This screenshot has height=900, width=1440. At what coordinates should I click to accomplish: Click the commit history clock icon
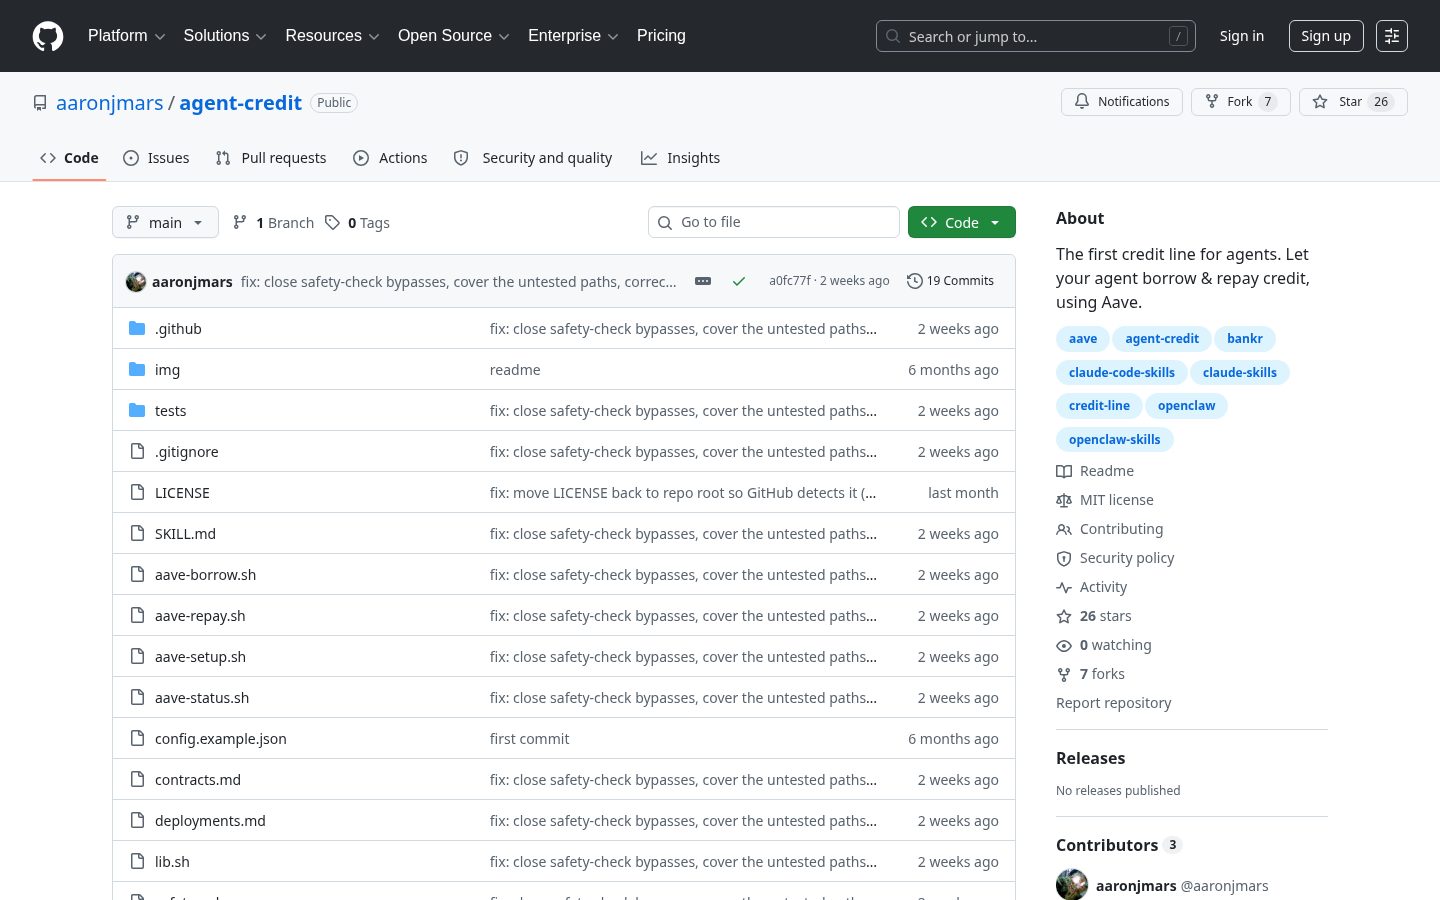point(914,281)
